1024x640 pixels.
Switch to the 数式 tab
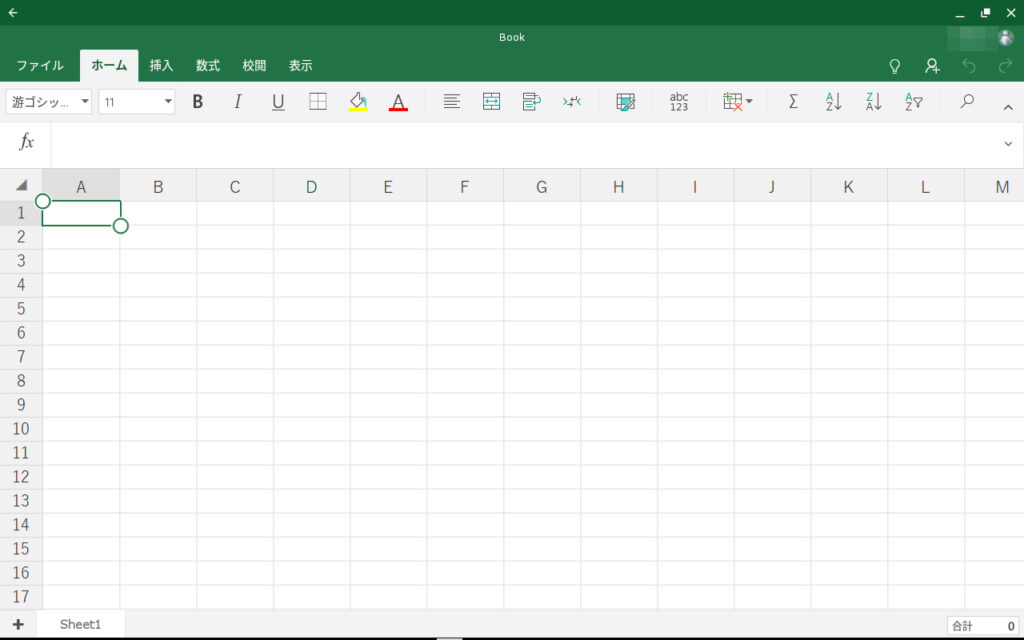pos(208,65)
